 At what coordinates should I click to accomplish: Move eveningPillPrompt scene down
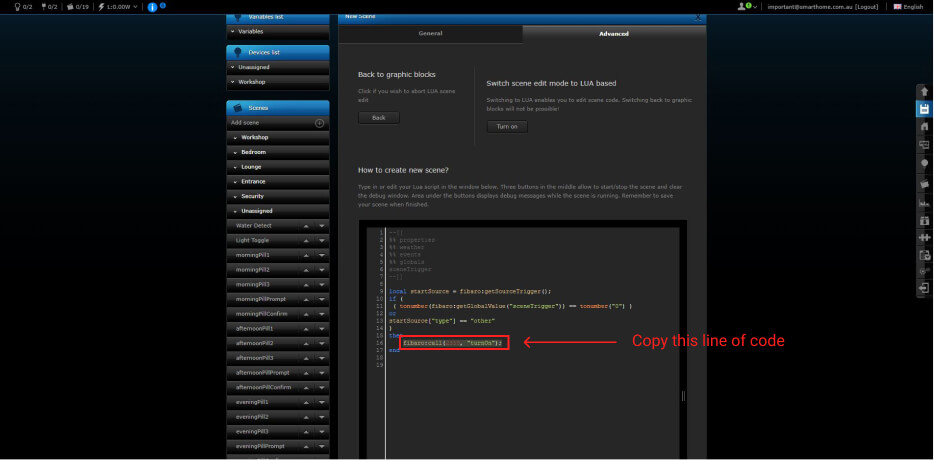[322, 446]
